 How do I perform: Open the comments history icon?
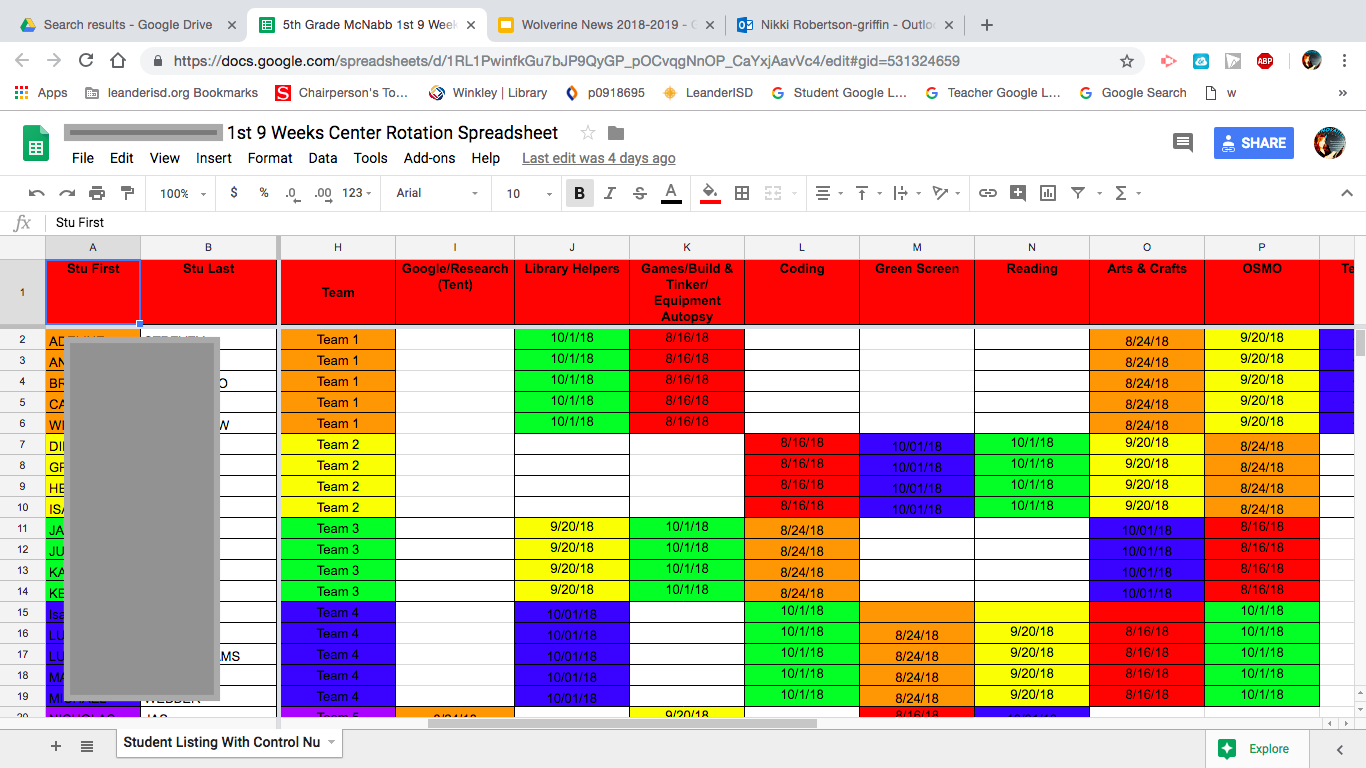coord(1183,143)
